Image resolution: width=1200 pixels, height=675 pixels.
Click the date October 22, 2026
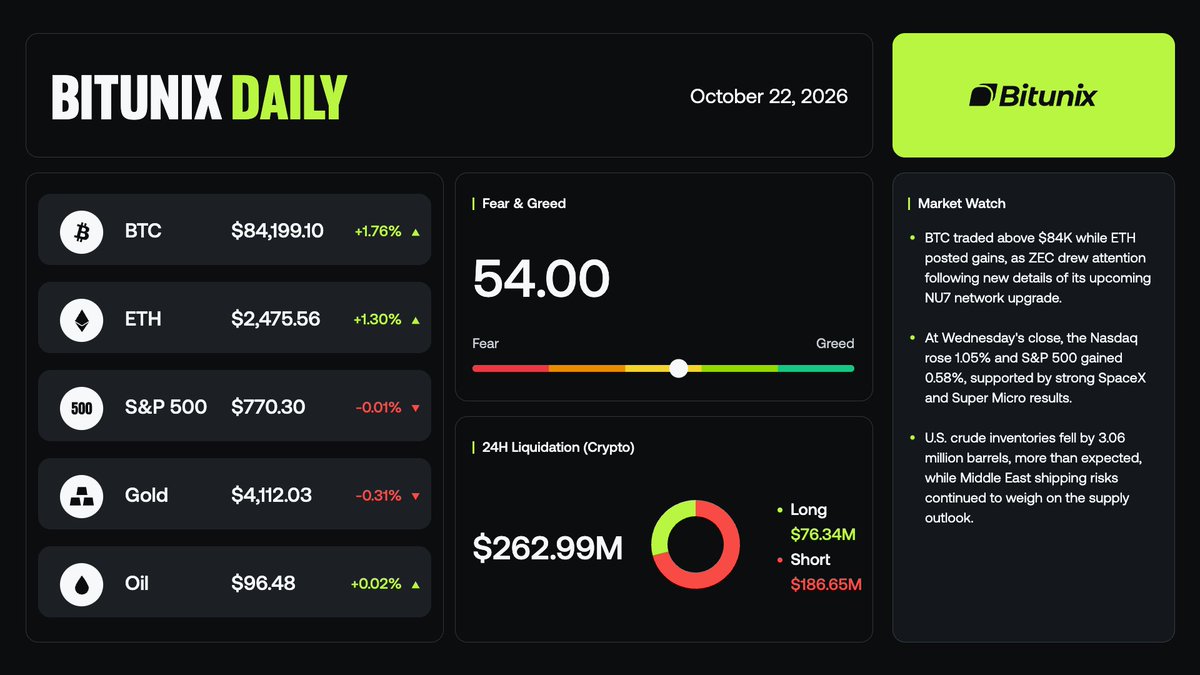click(769, 96)
